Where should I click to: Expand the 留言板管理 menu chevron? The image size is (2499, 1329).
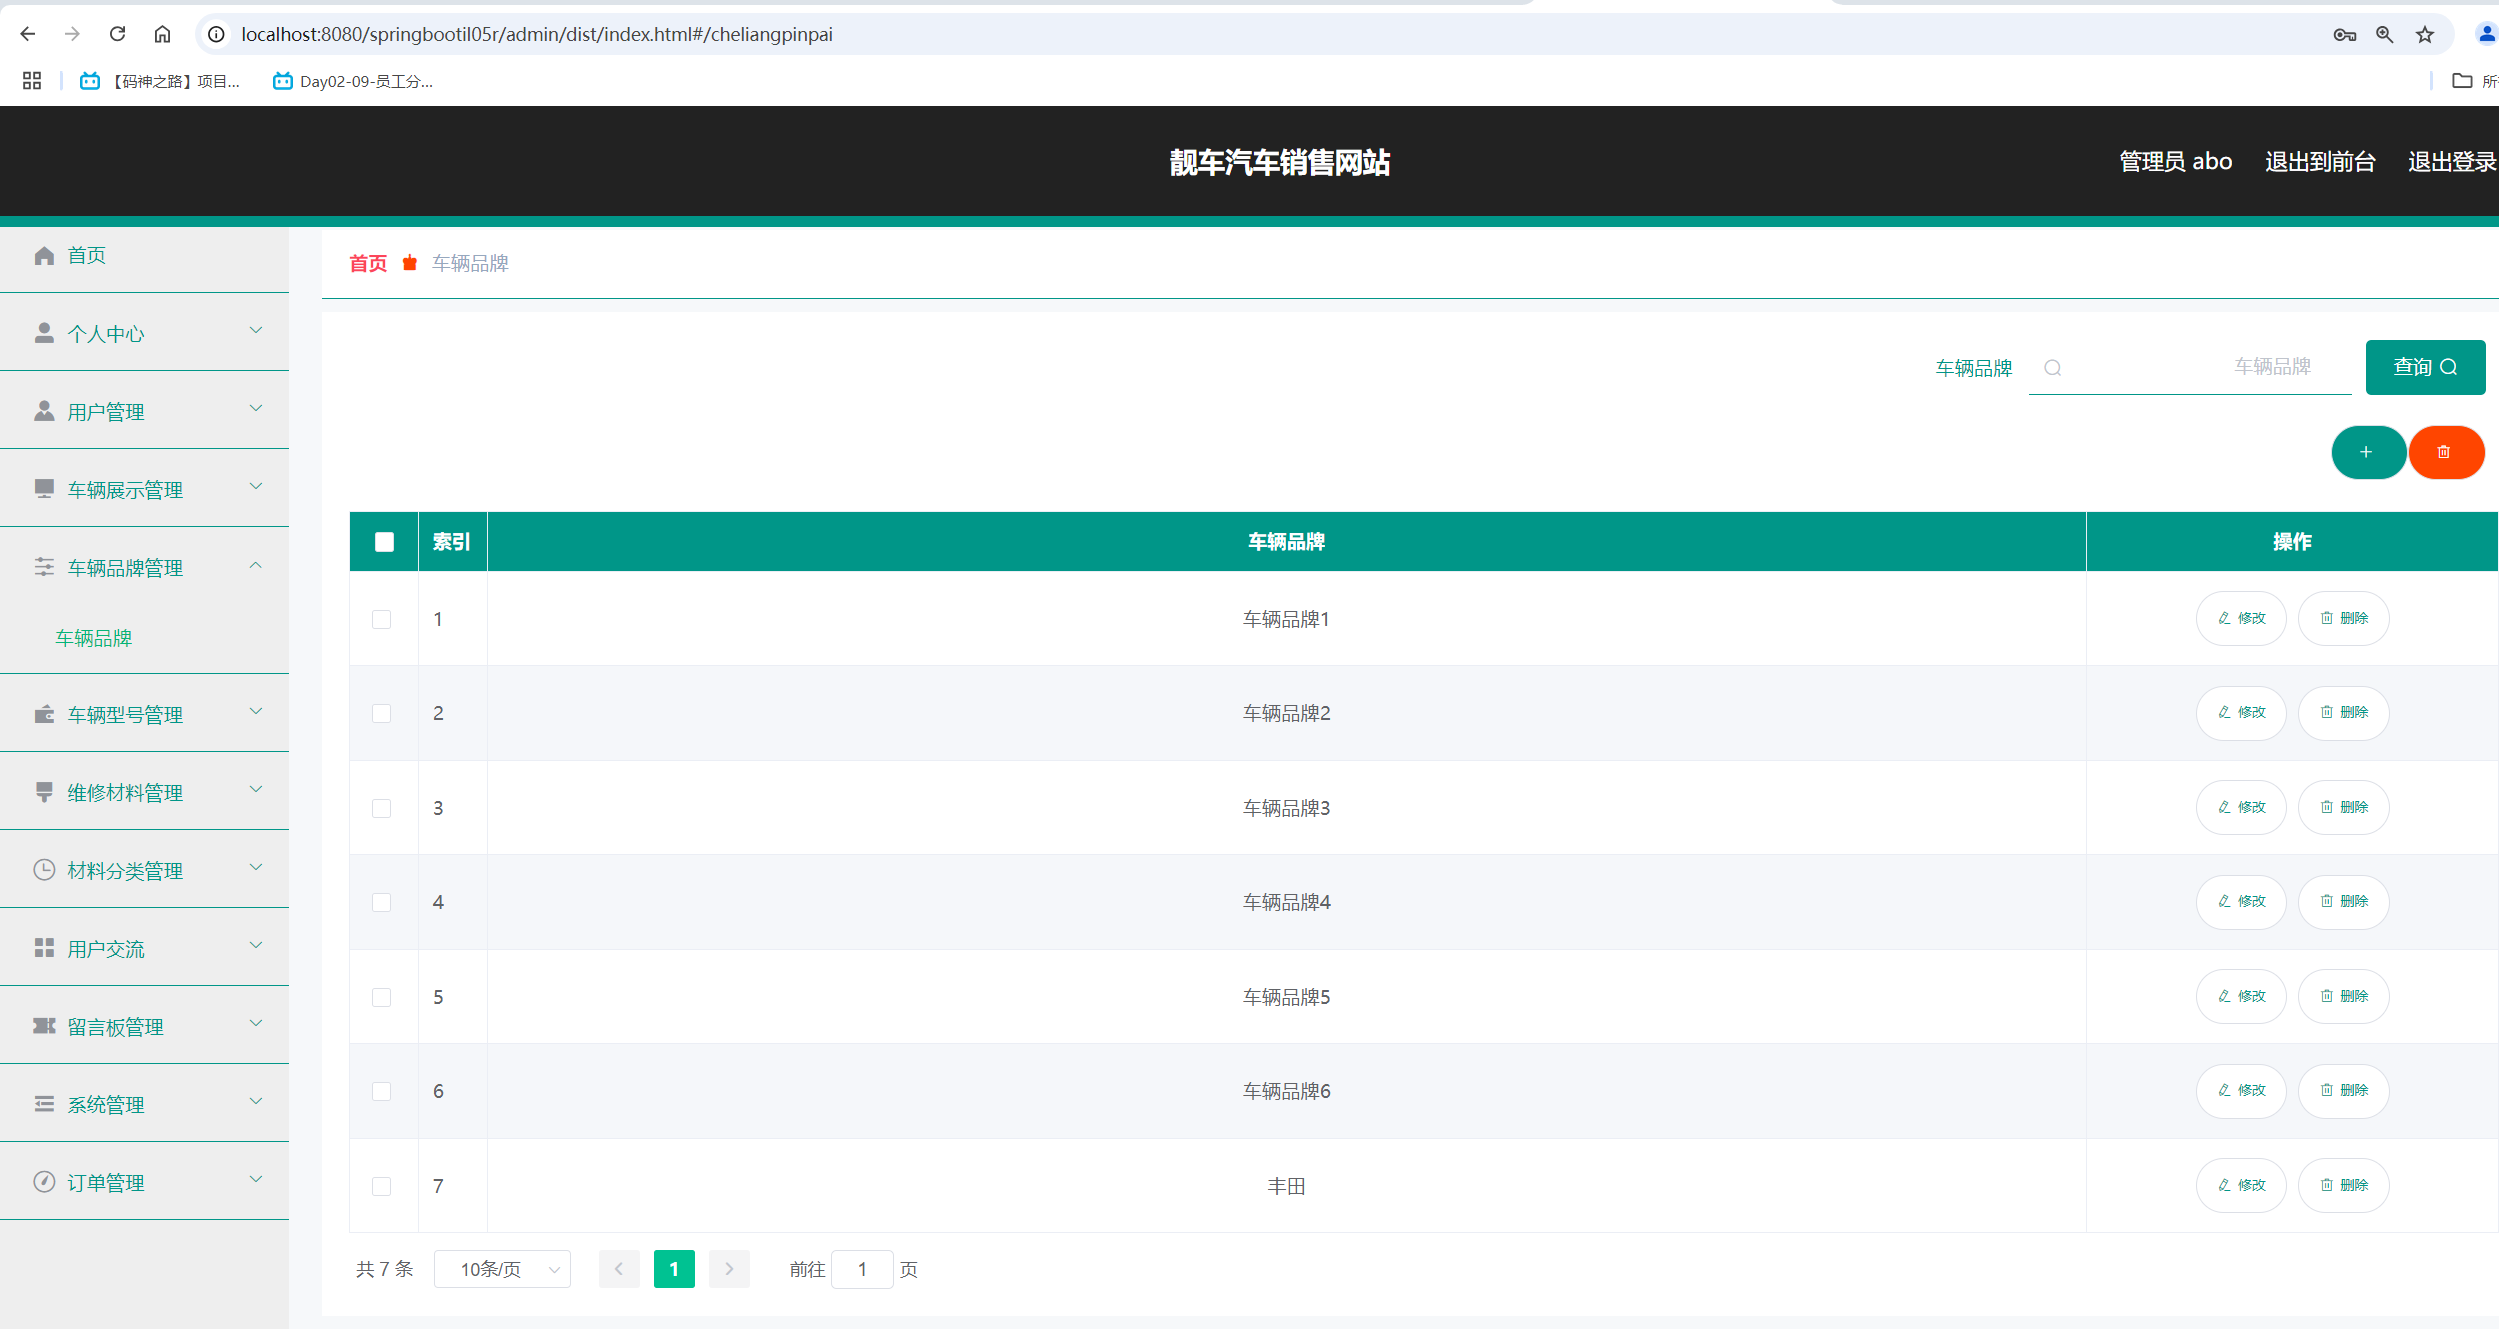256,1023
